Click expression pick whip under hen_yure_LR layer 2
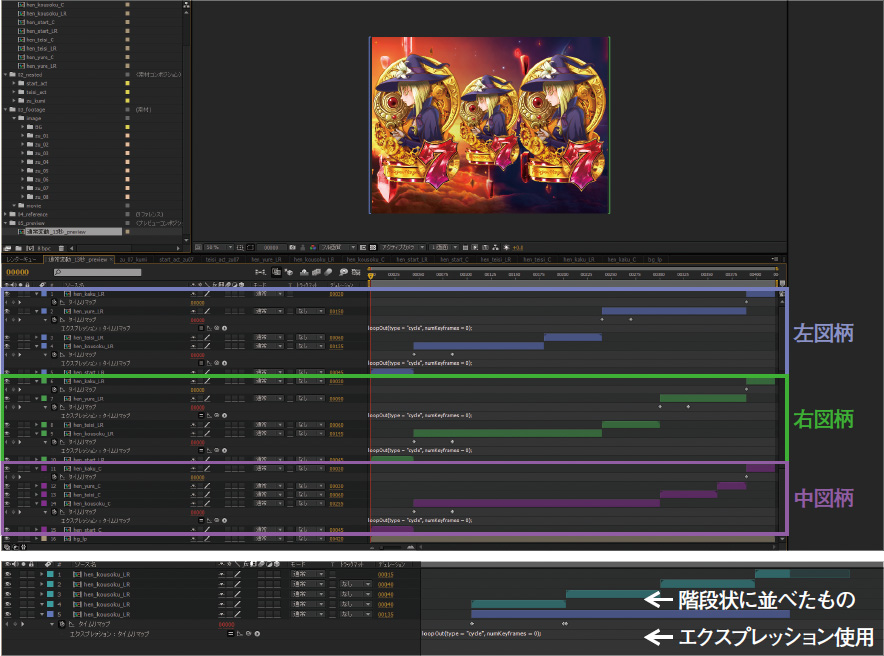 click(216, 328)
